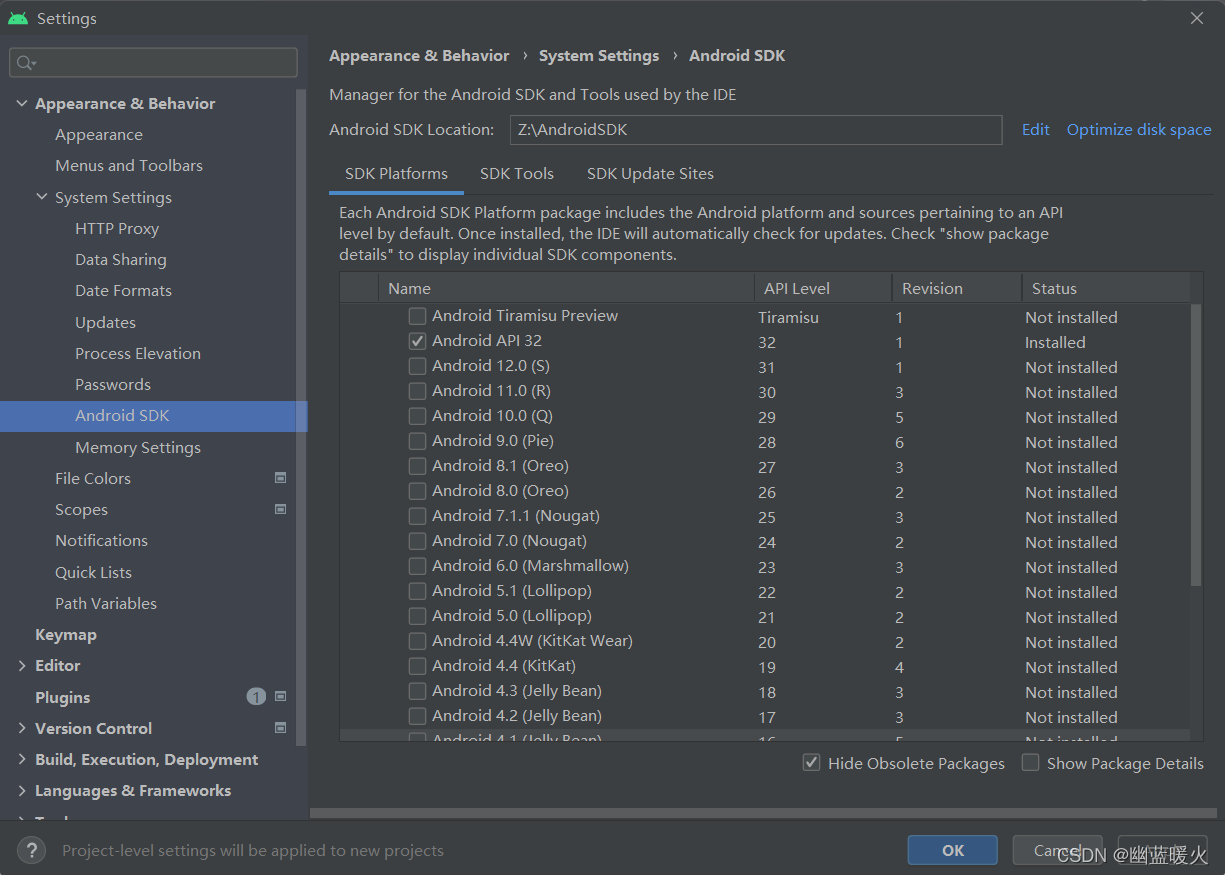Screen dimensions: 1225x875
Task: Uncheck the Android API 32 checkbox
Action: tap(417, 341)
